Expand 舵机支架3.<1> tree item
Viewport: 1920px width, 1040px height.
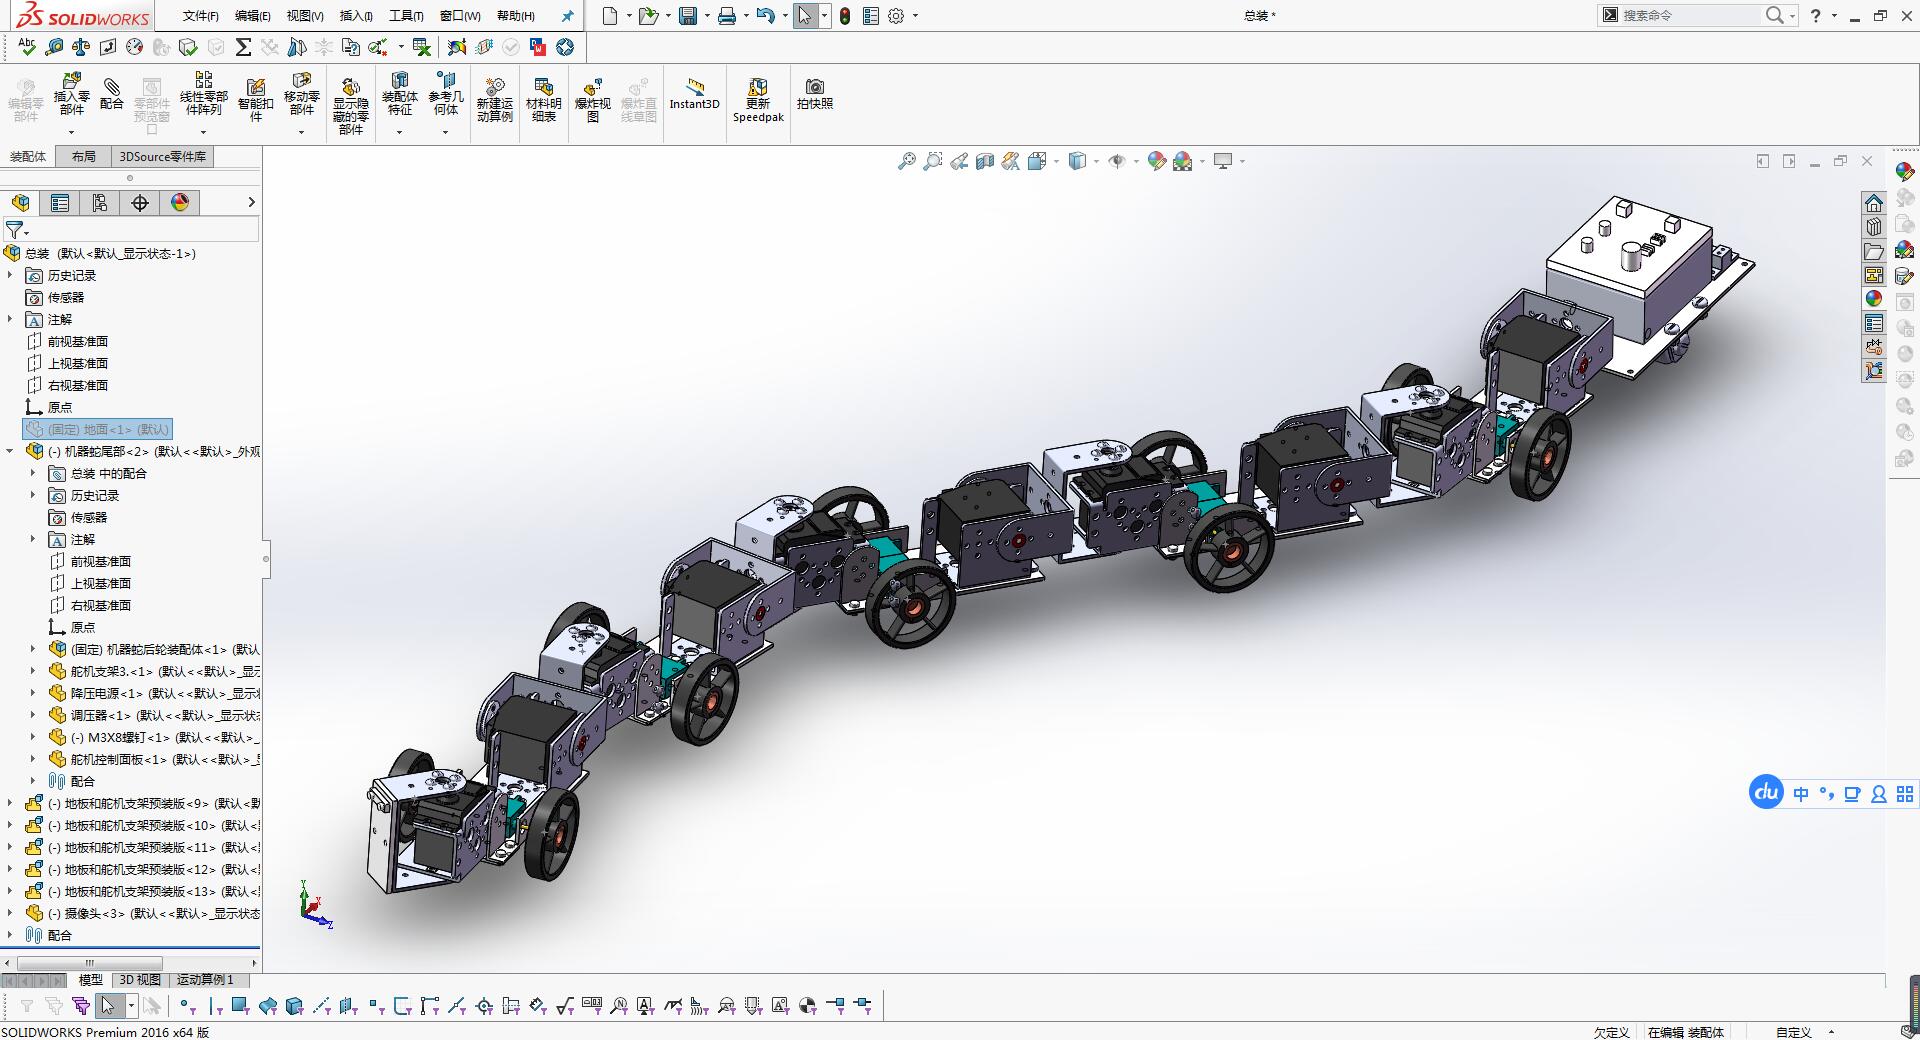coord(33,671)
